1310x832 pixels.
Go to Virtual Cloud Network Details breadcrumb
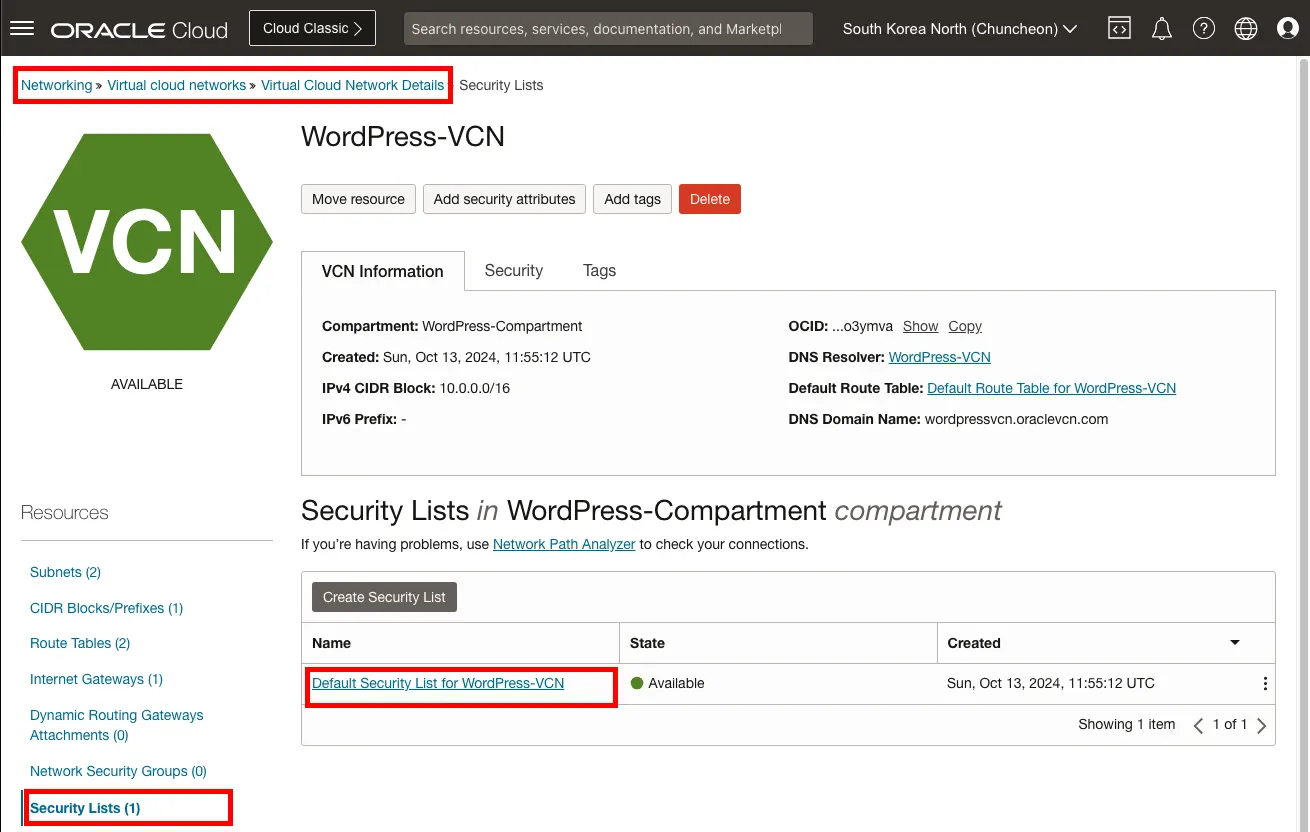click(353, 85)
